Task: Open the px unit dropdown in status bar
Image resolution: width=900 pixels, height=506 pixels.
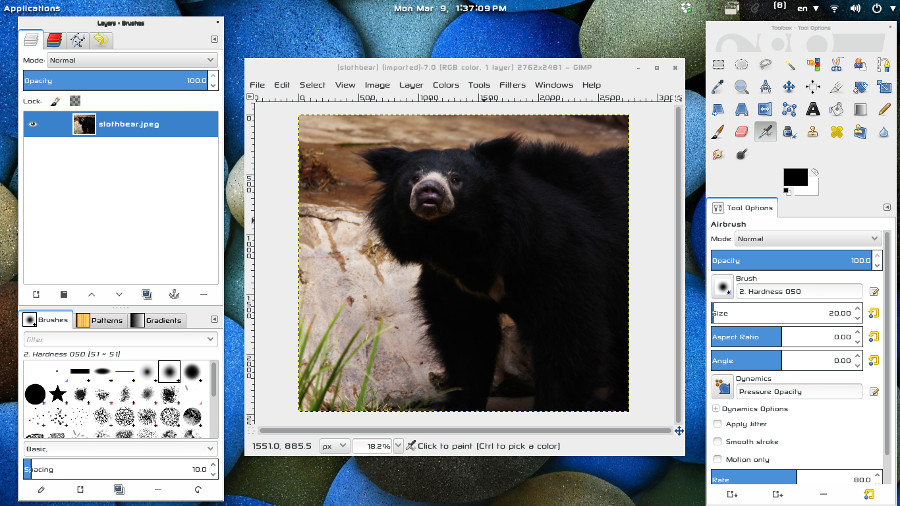Action: 334,446
